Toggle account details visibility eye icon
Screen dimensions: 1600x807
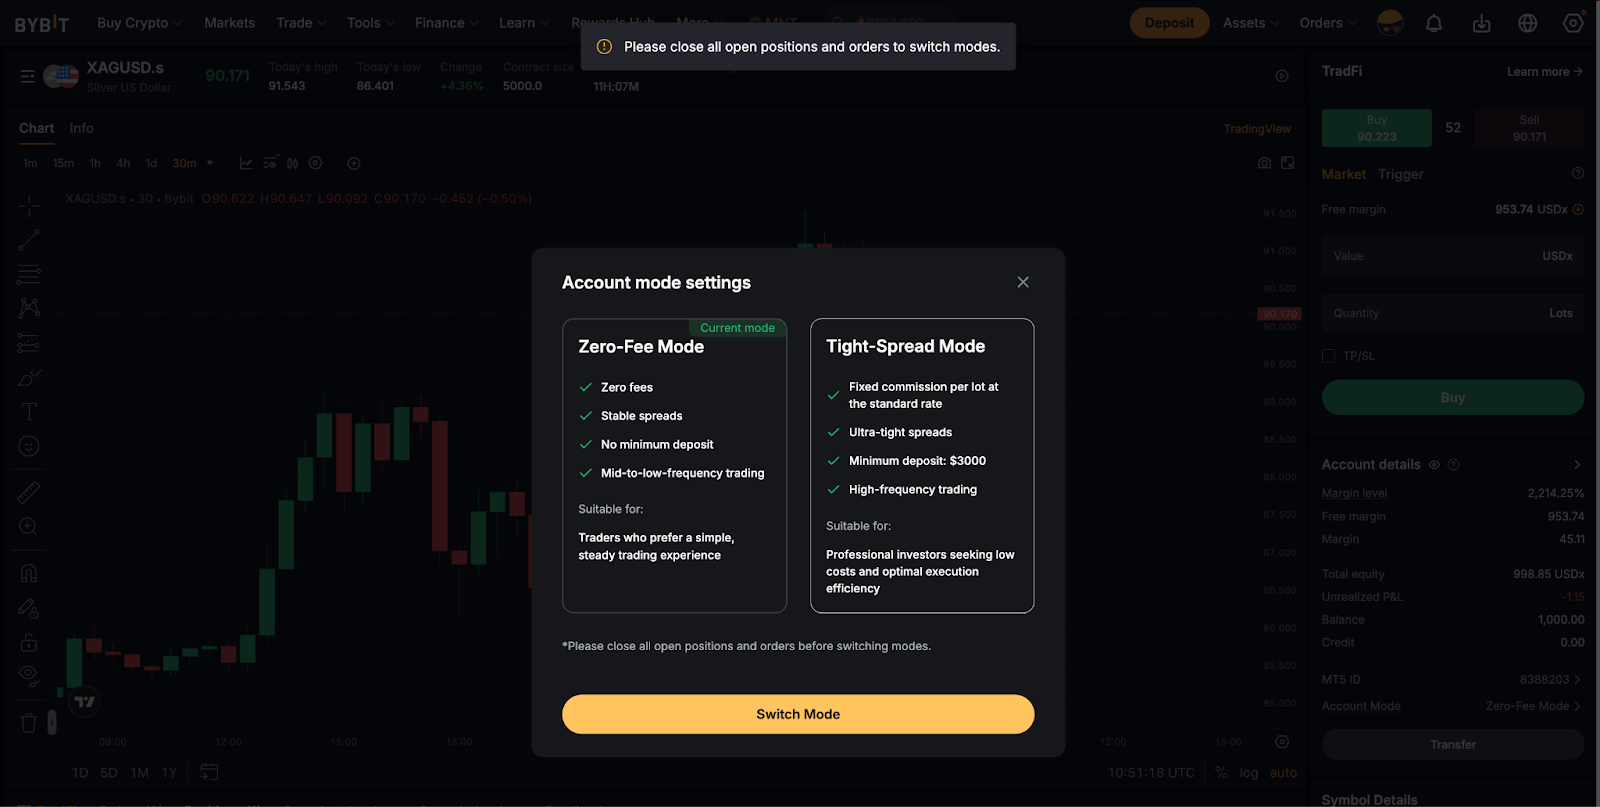[x=1434, y=465]
